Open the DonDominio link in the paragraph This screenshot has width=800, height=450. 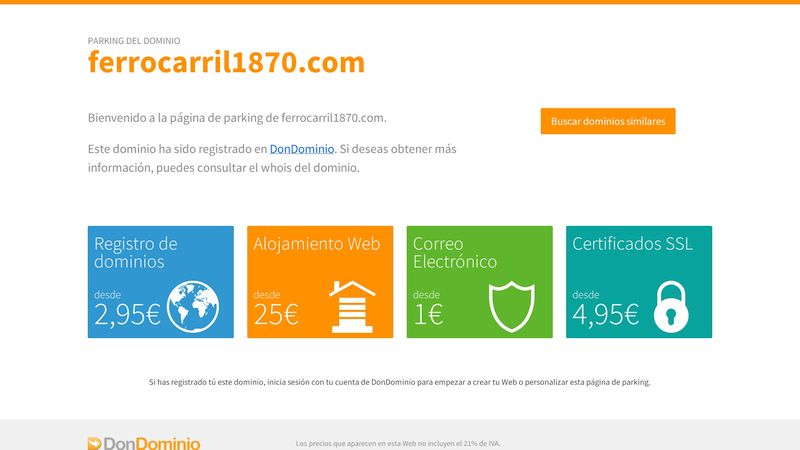point(302,149)
